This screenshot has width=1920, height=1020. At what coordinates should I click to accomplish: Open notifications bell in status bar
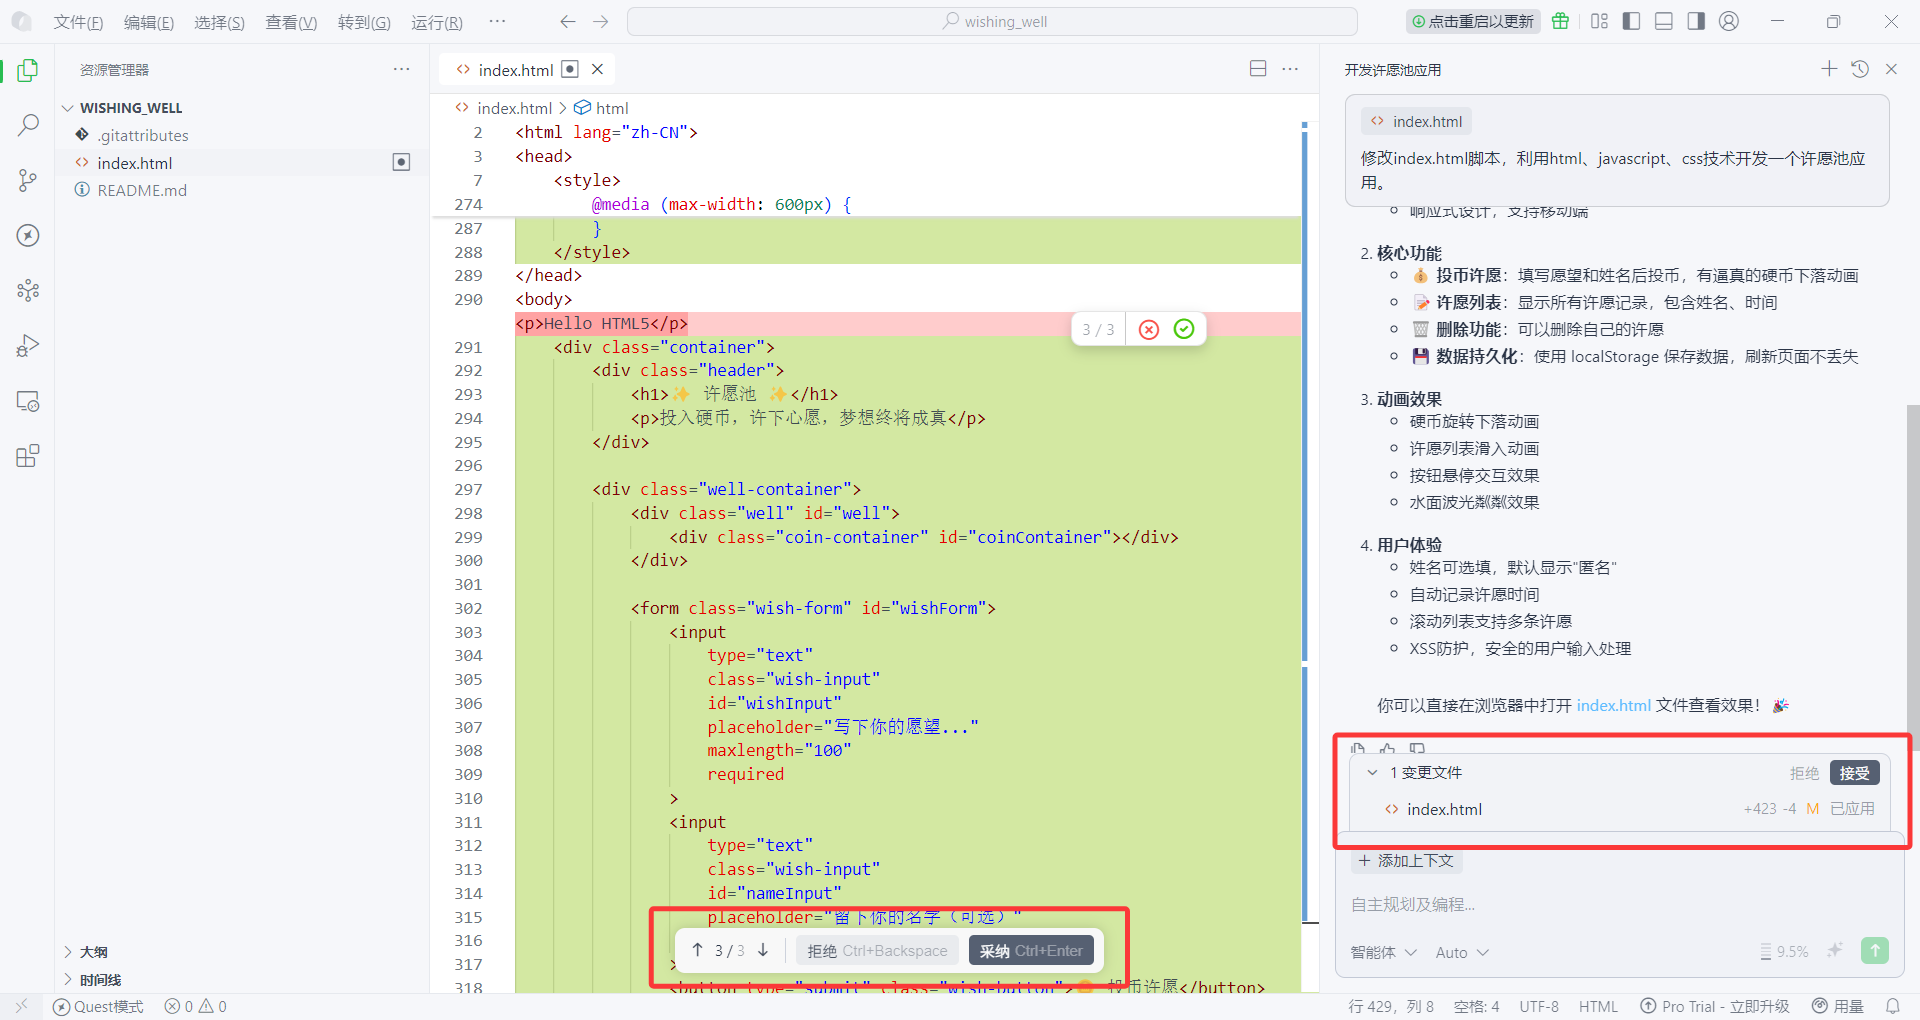coord(1893,1006)
